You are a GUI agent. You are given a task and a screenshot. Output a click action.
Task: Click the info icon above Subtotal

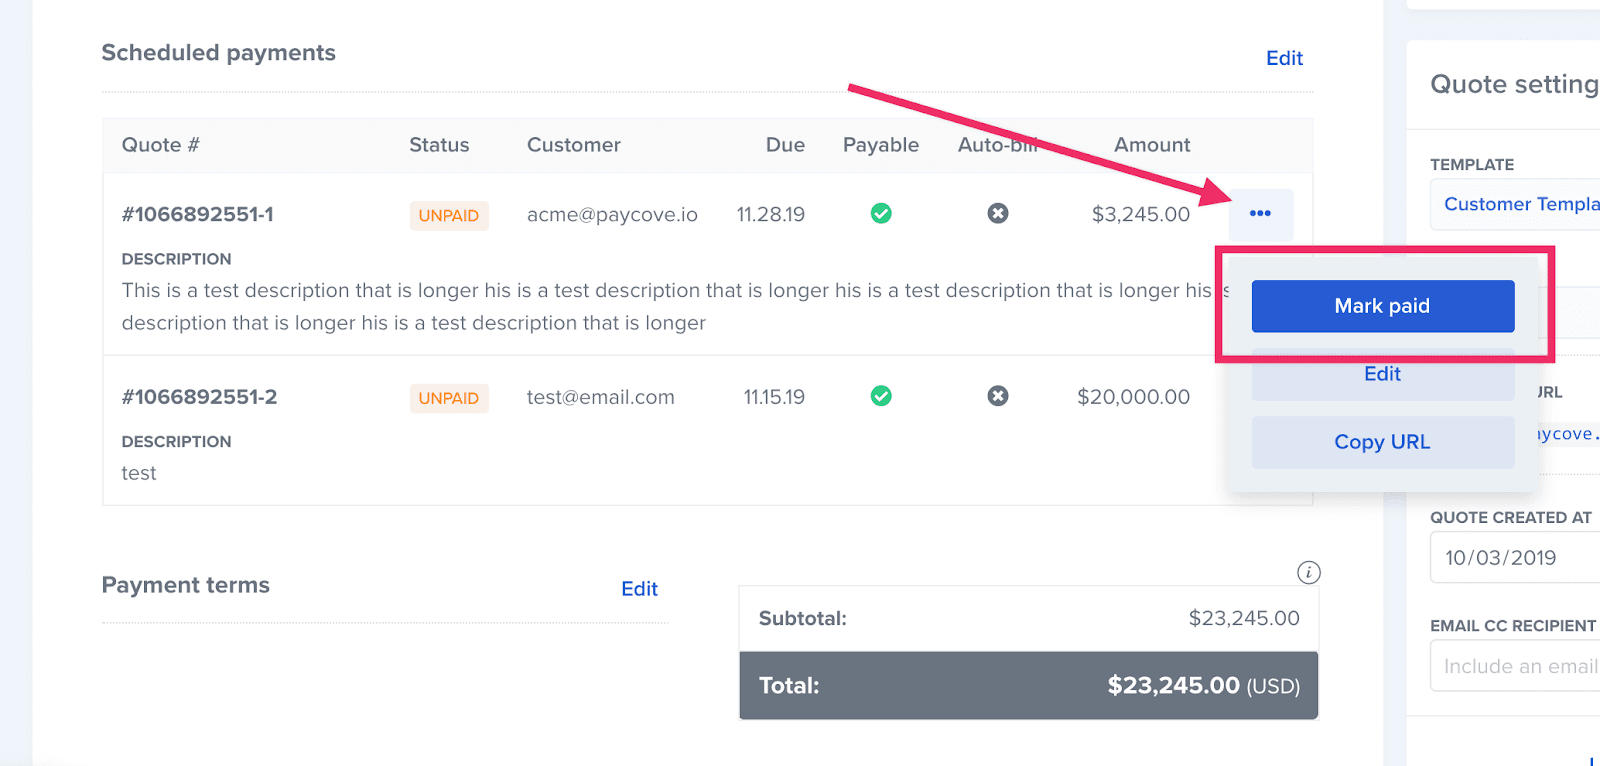(x=1308, y=573)
